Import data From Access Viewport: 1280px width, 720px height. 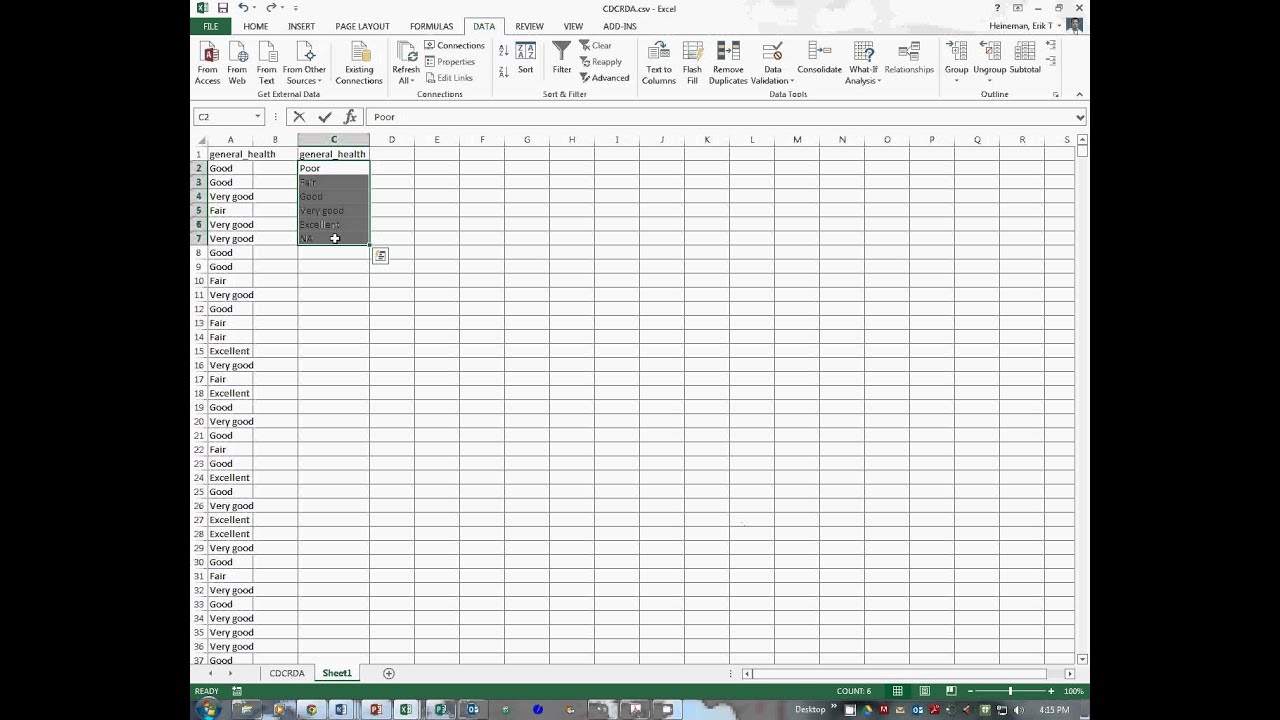pyautogui.click(x=208, y=63)
